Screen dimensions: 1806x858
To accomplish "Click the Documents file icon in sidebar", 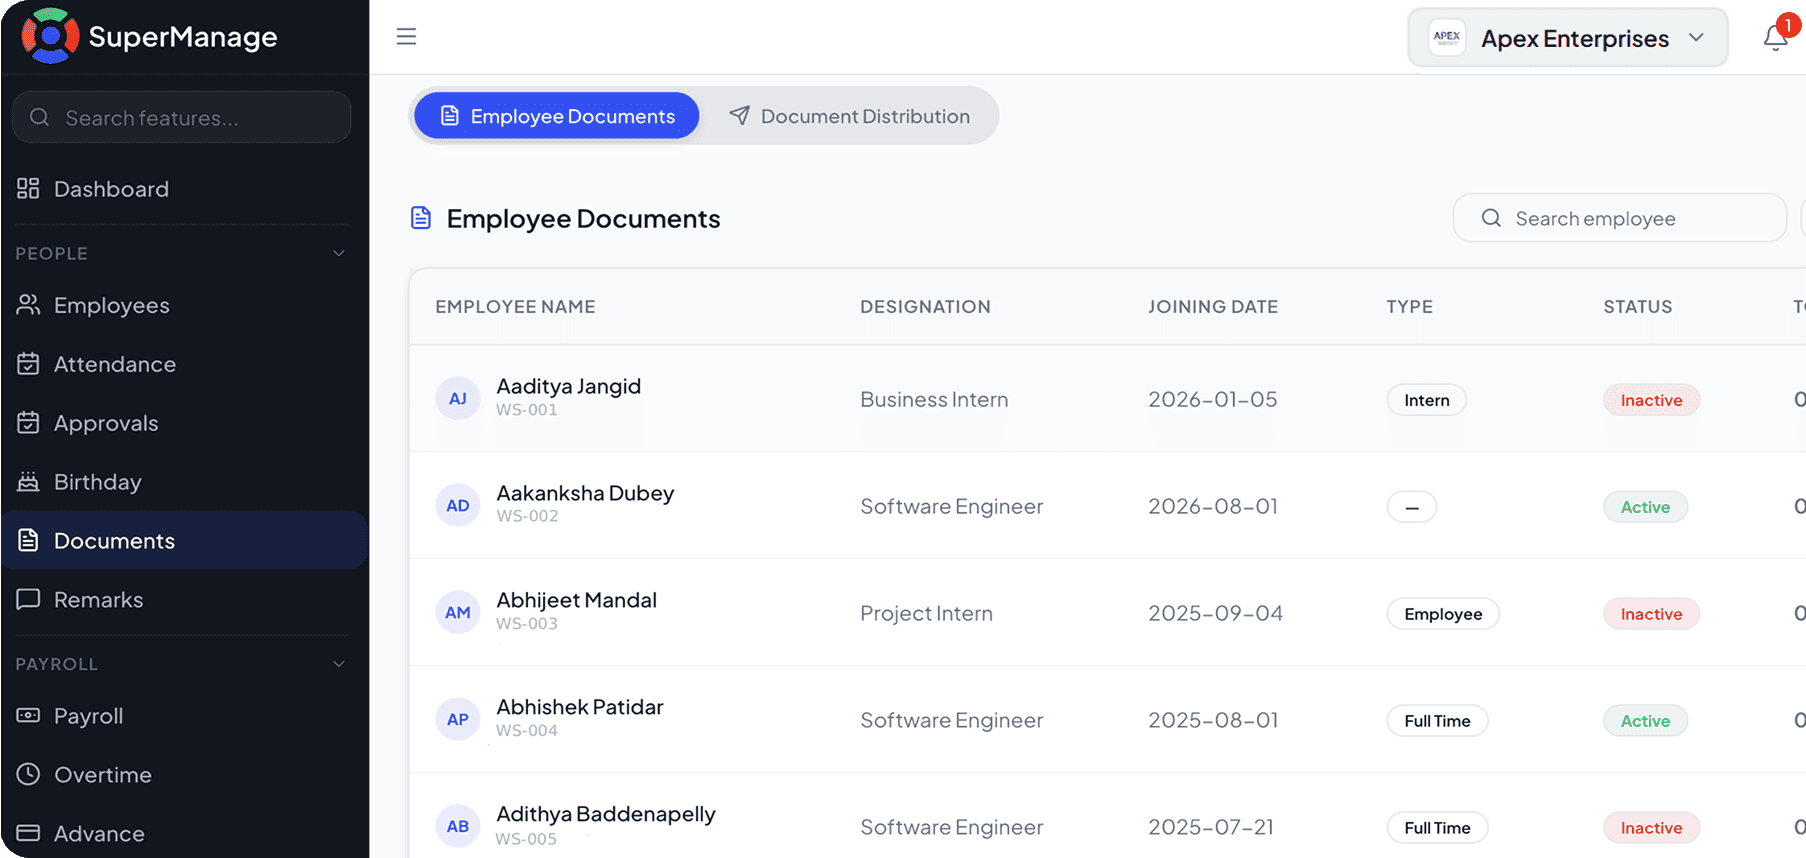I will pyautogui.click(x=28, y=540).
